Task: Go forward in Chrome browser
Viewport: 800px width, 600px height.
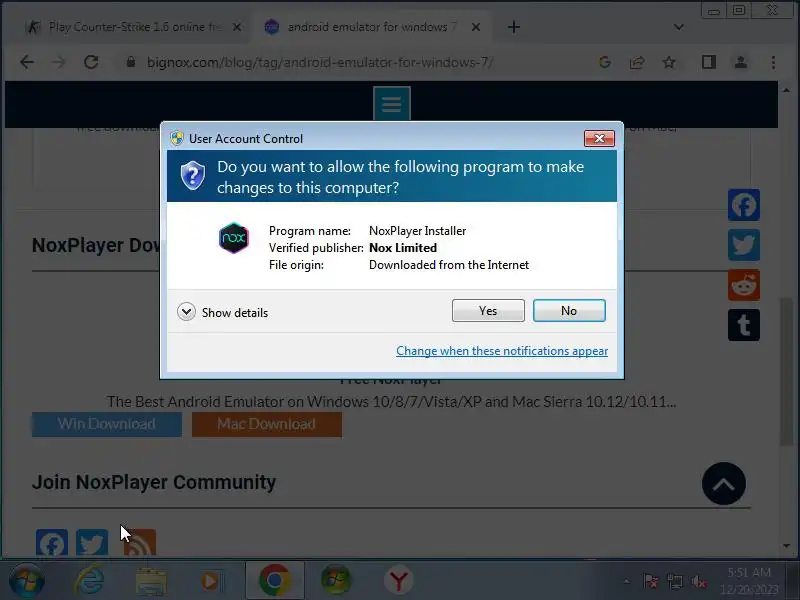Action: pos(59,62)
